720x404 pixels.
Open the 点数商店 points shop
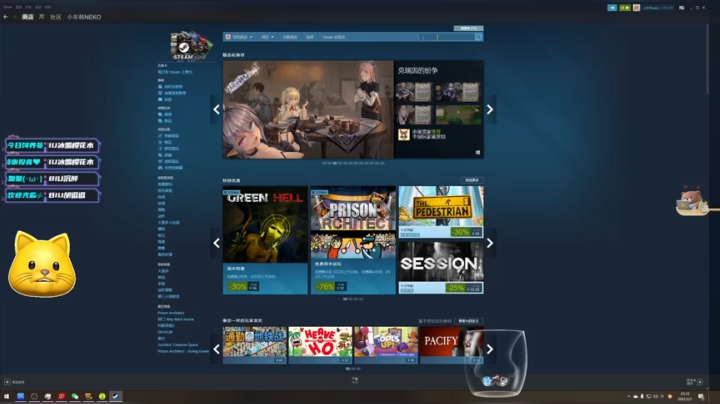[290, 37]
